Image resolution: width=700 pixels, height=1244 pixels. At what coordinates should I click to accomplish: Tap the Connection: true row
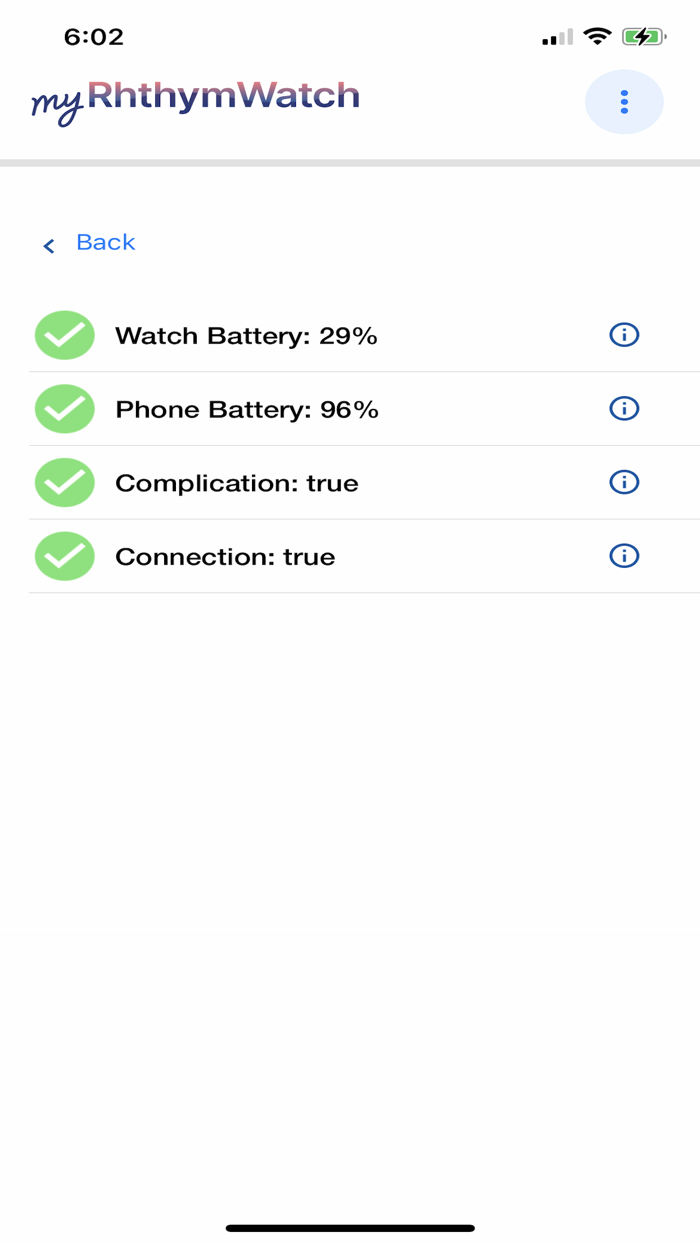click(225, 556)
